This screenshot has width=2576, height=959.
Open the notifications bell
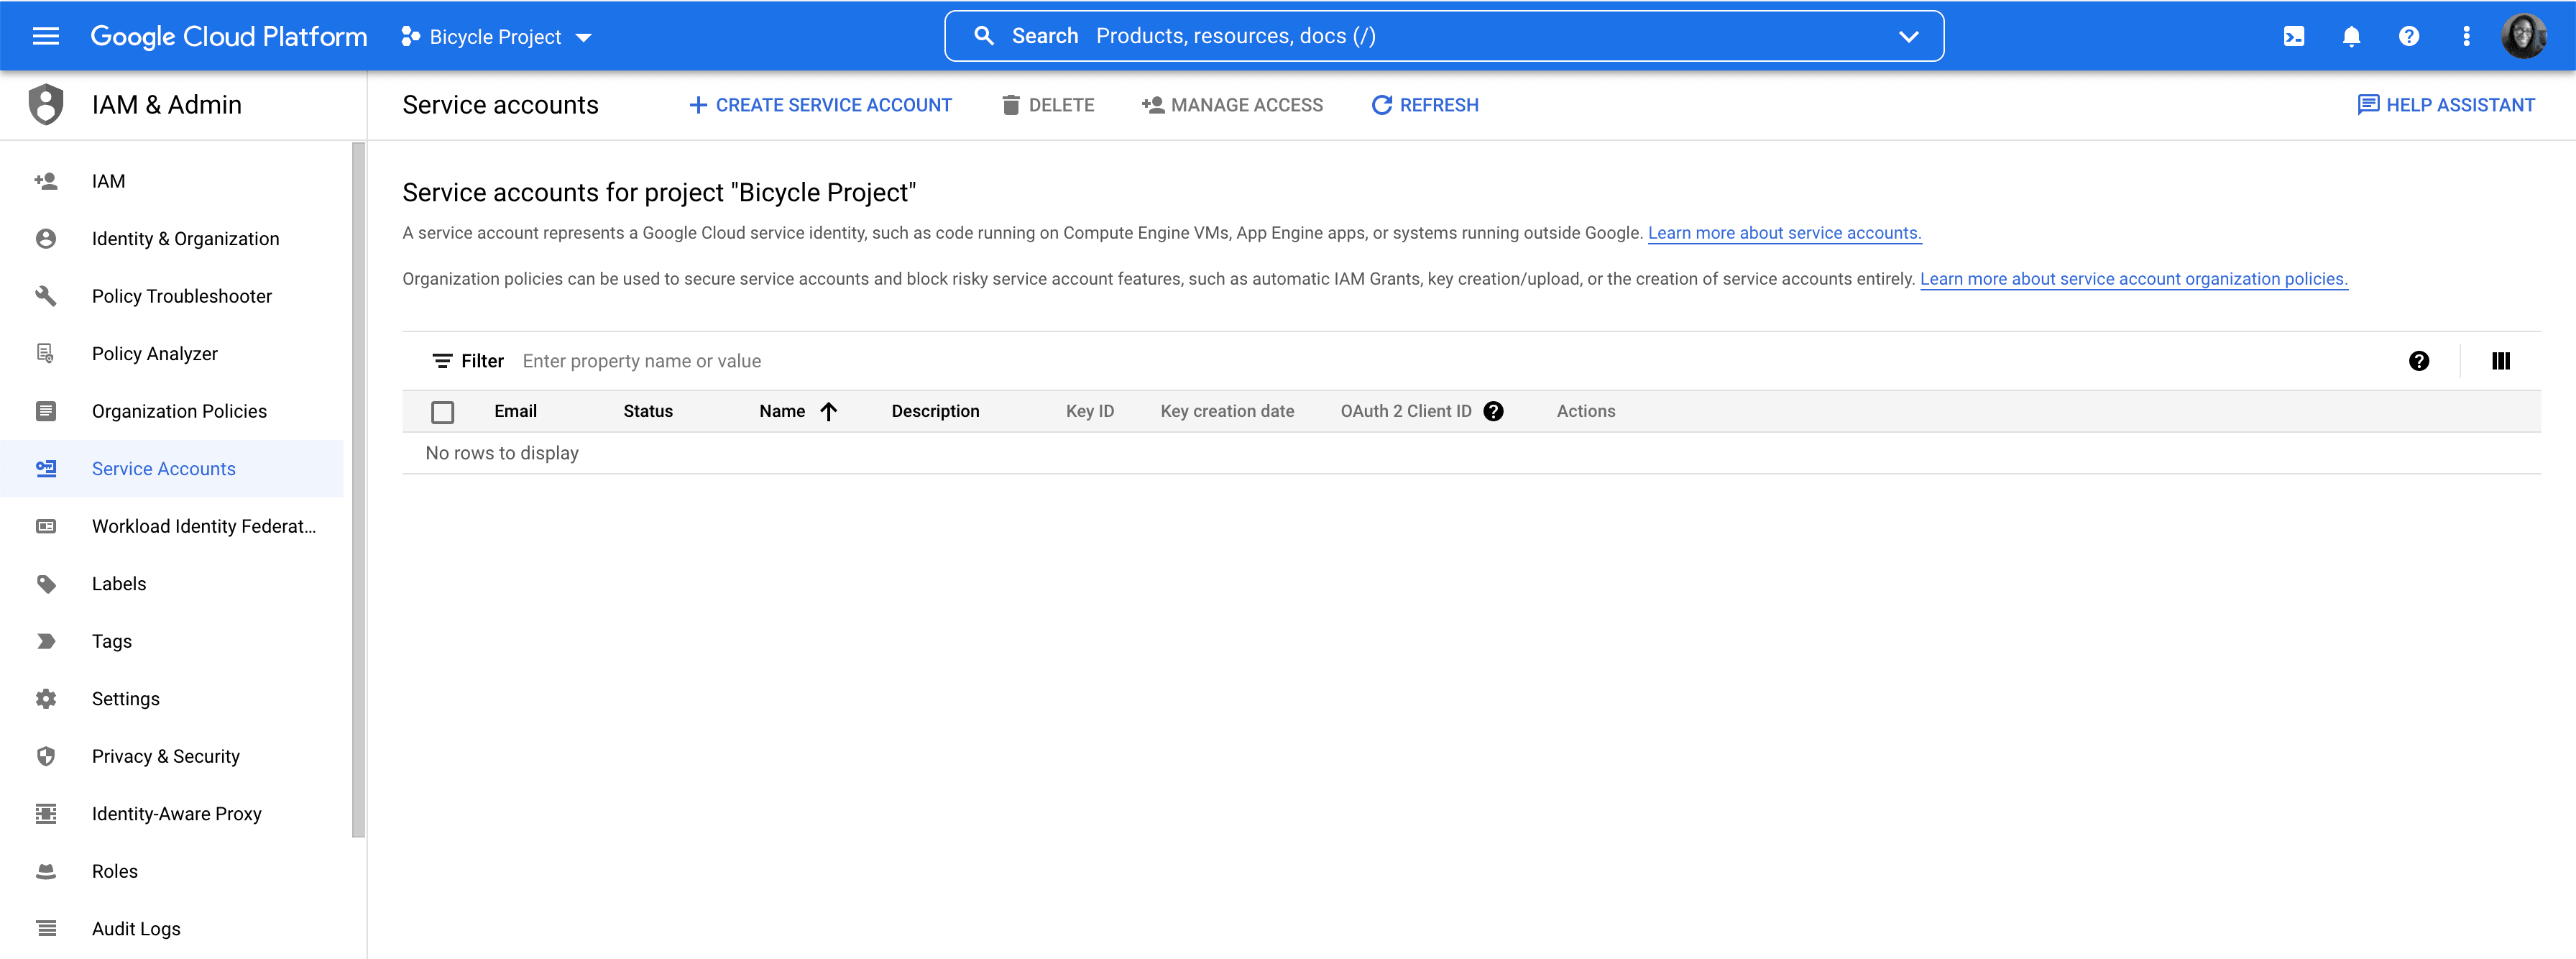(2351, 37)
